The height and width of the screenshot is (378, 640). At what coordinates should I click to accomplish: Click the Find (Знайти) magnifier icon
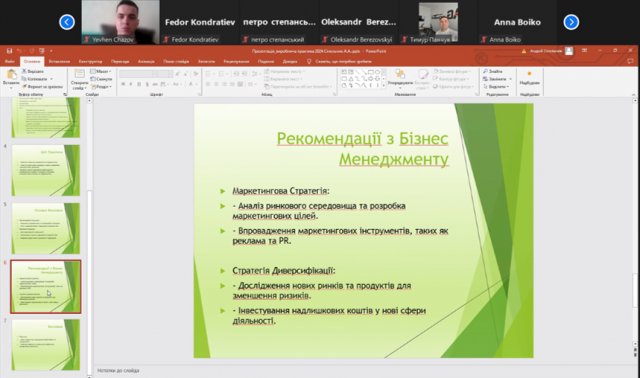point(485,71)
